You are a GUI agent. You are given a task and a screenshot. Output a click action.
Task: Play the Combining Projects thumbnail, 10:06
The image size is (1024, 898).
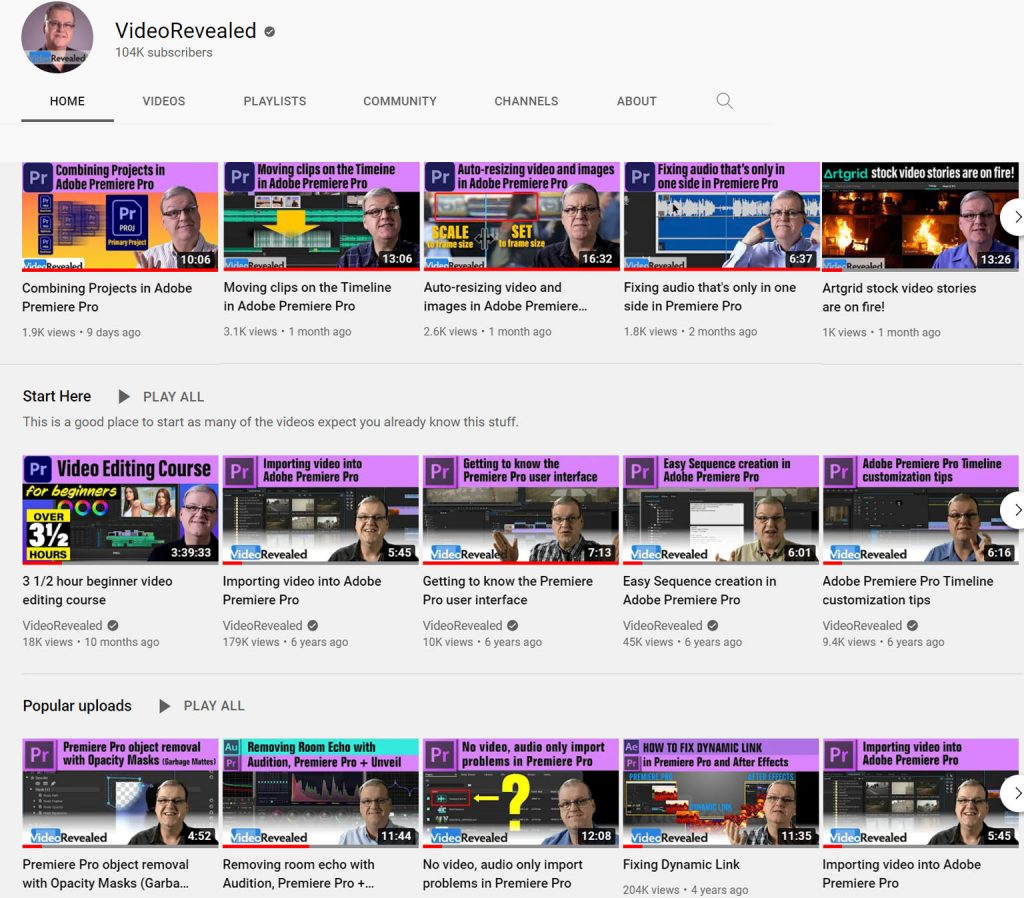point(120,216)
